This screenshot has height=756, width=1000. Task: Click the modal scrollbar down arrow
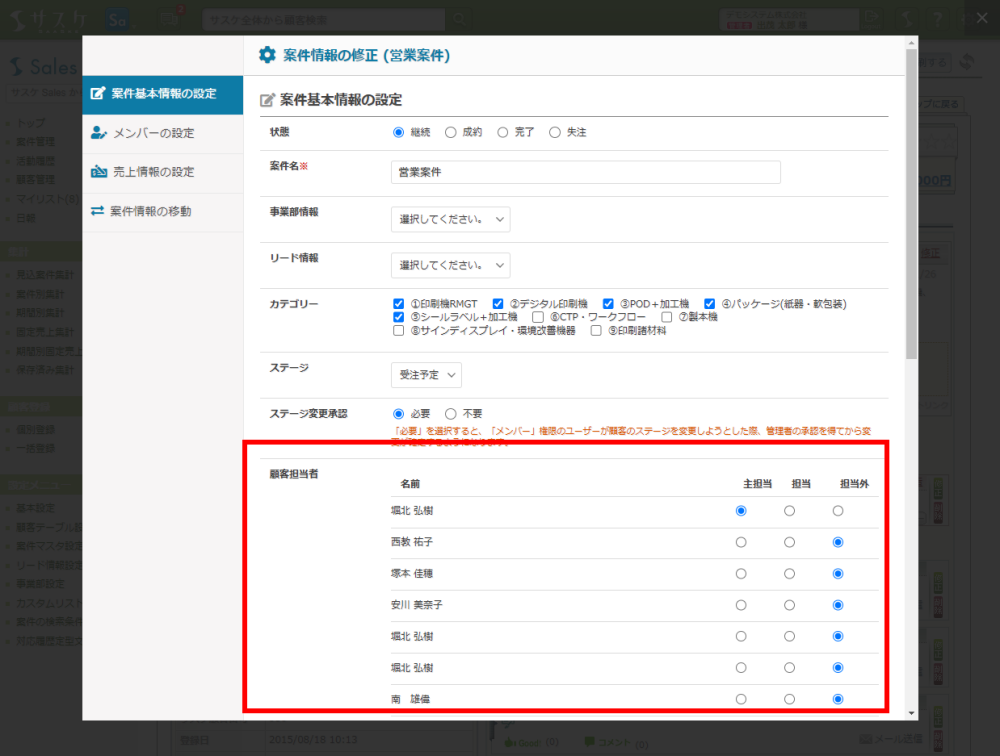[x=911, y=713]
